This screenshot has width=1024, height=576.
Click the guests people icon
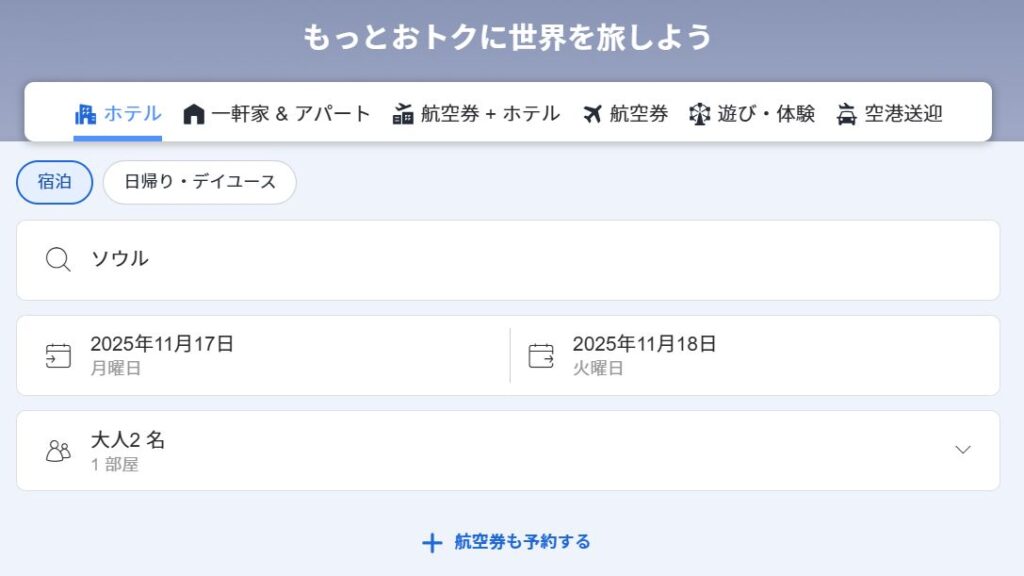tap(58, 451)
